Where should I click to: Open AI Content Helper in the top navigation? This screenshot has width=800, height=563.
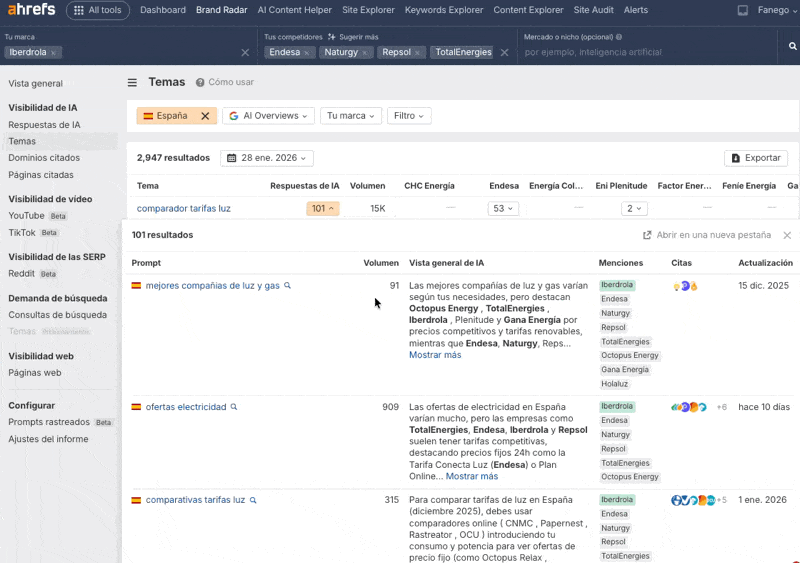click(x=294, y=10)
